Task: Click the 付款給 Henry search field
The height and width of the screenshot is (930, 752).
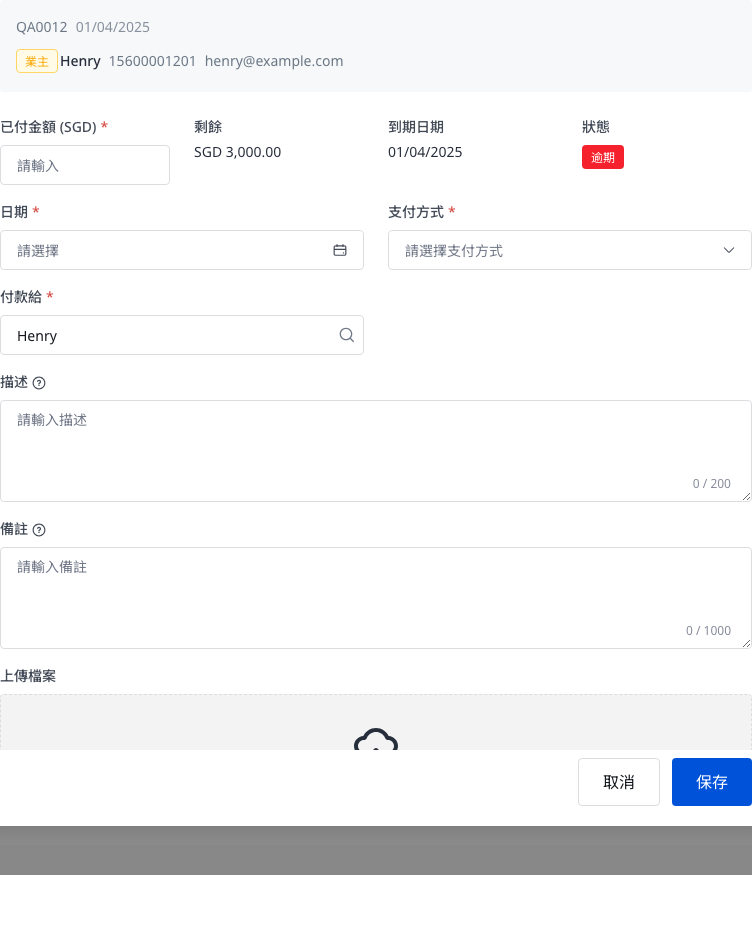Action: (182, 335)
